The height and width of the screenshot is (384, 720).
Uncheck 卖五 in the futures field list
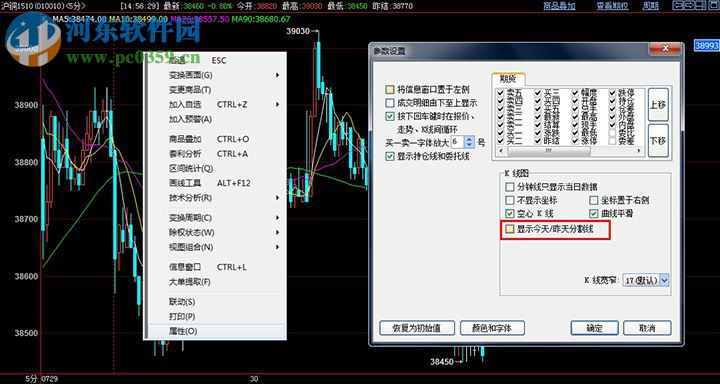pyautogui.click(x=501, y=92)
